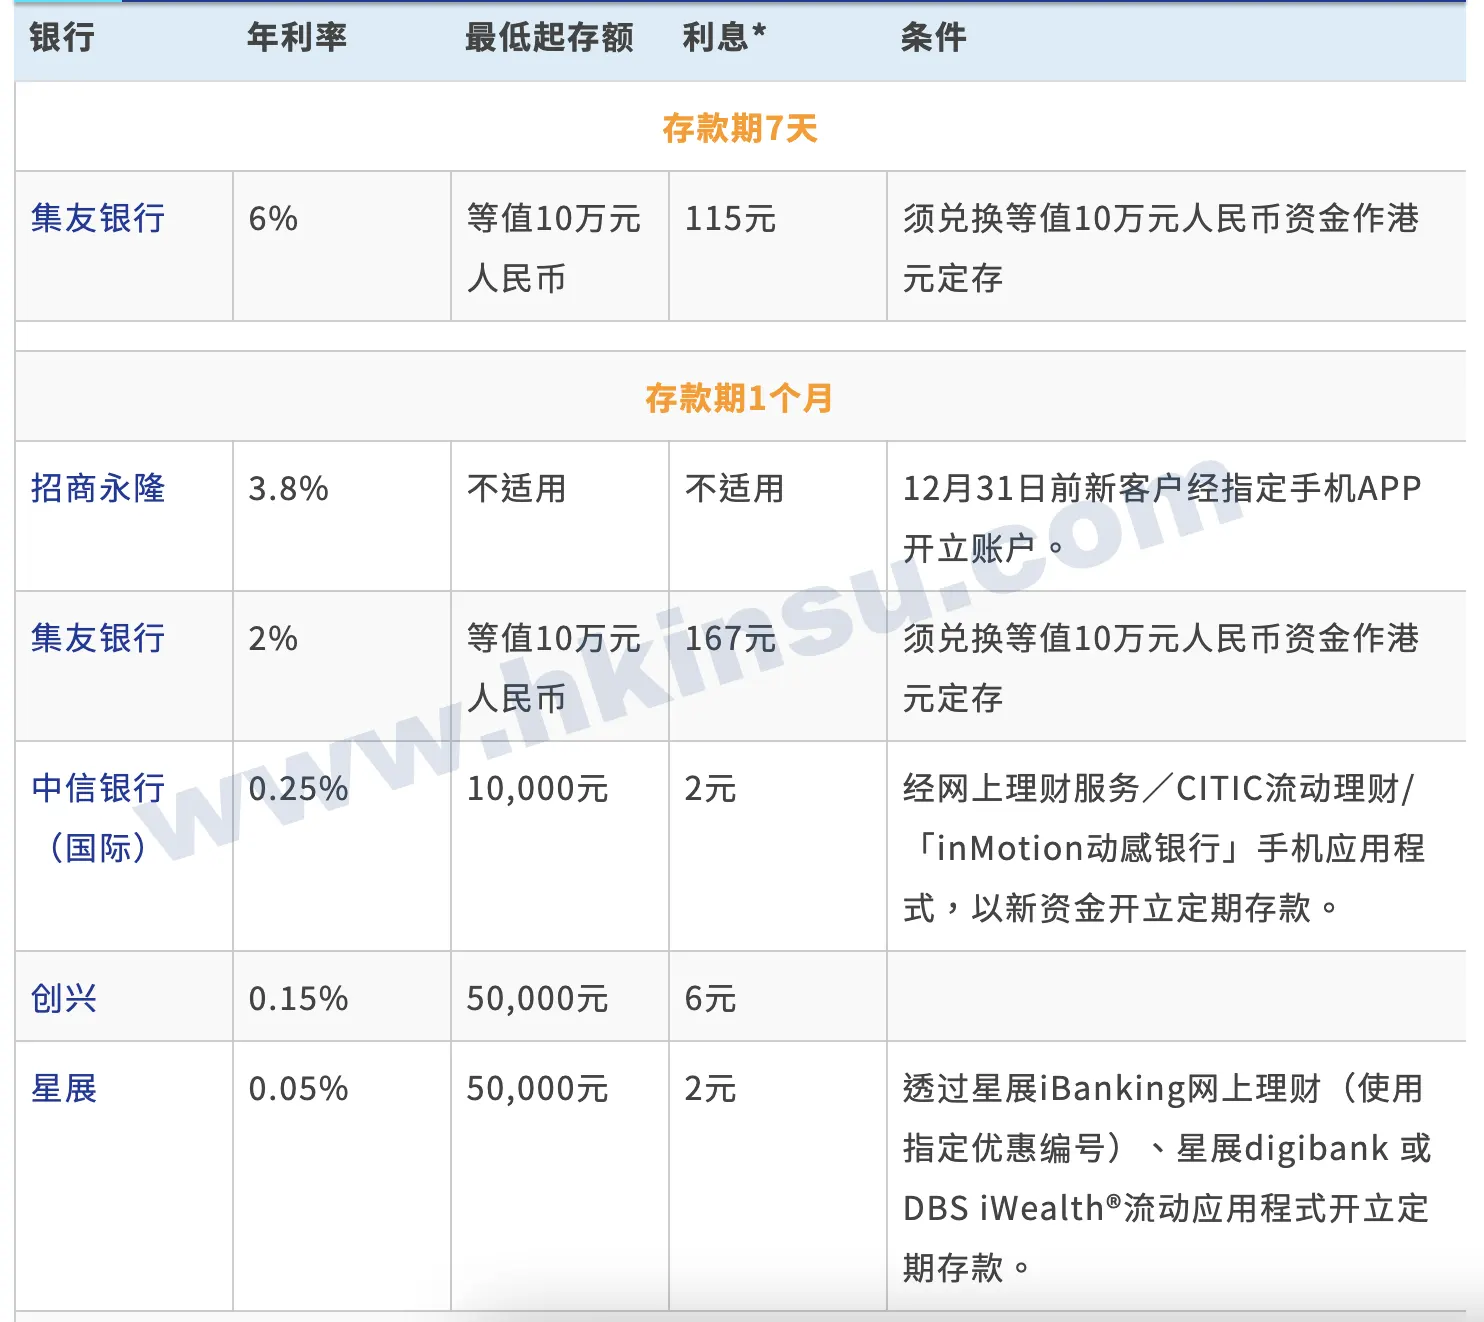This screenshot has height=1322, width=1484.
Task: Click the 115元 interest cell
Action: coord(730,218)
